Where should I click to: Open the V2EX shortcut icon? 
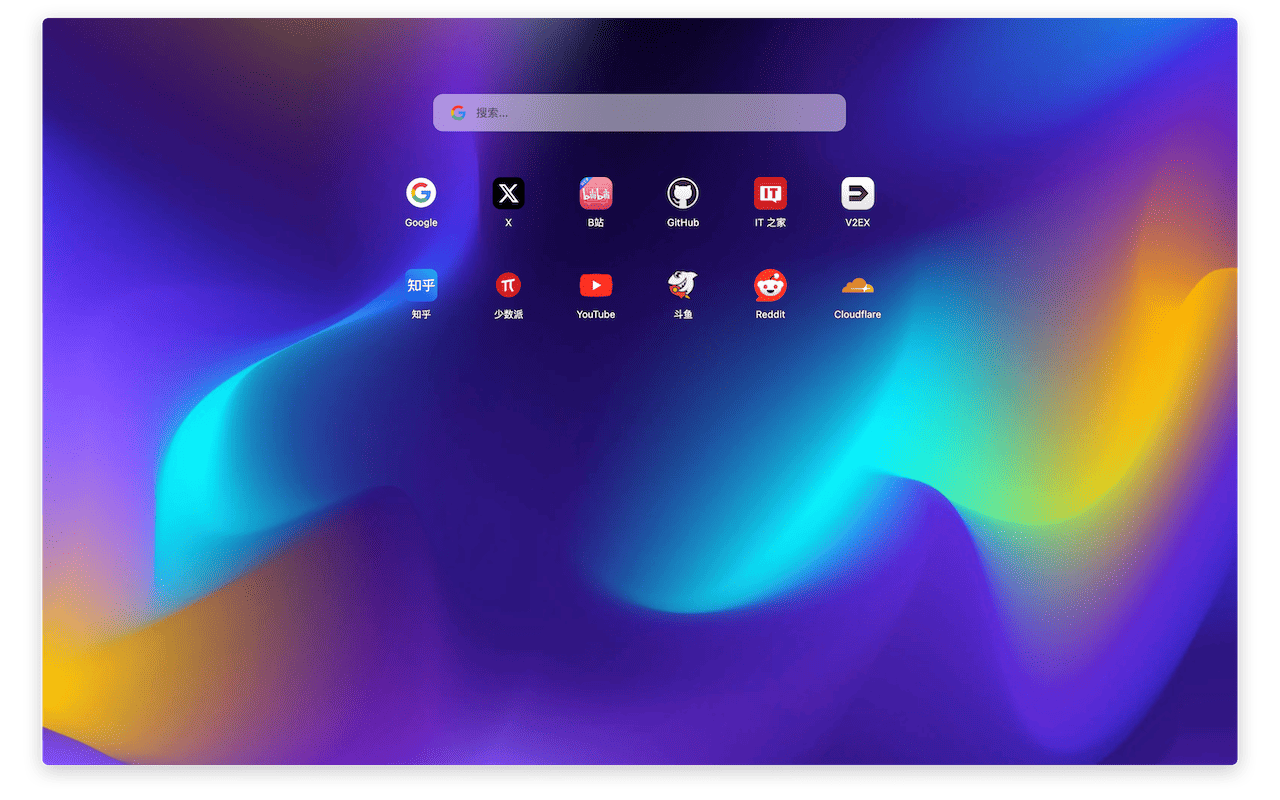click(x=857, y=193)
